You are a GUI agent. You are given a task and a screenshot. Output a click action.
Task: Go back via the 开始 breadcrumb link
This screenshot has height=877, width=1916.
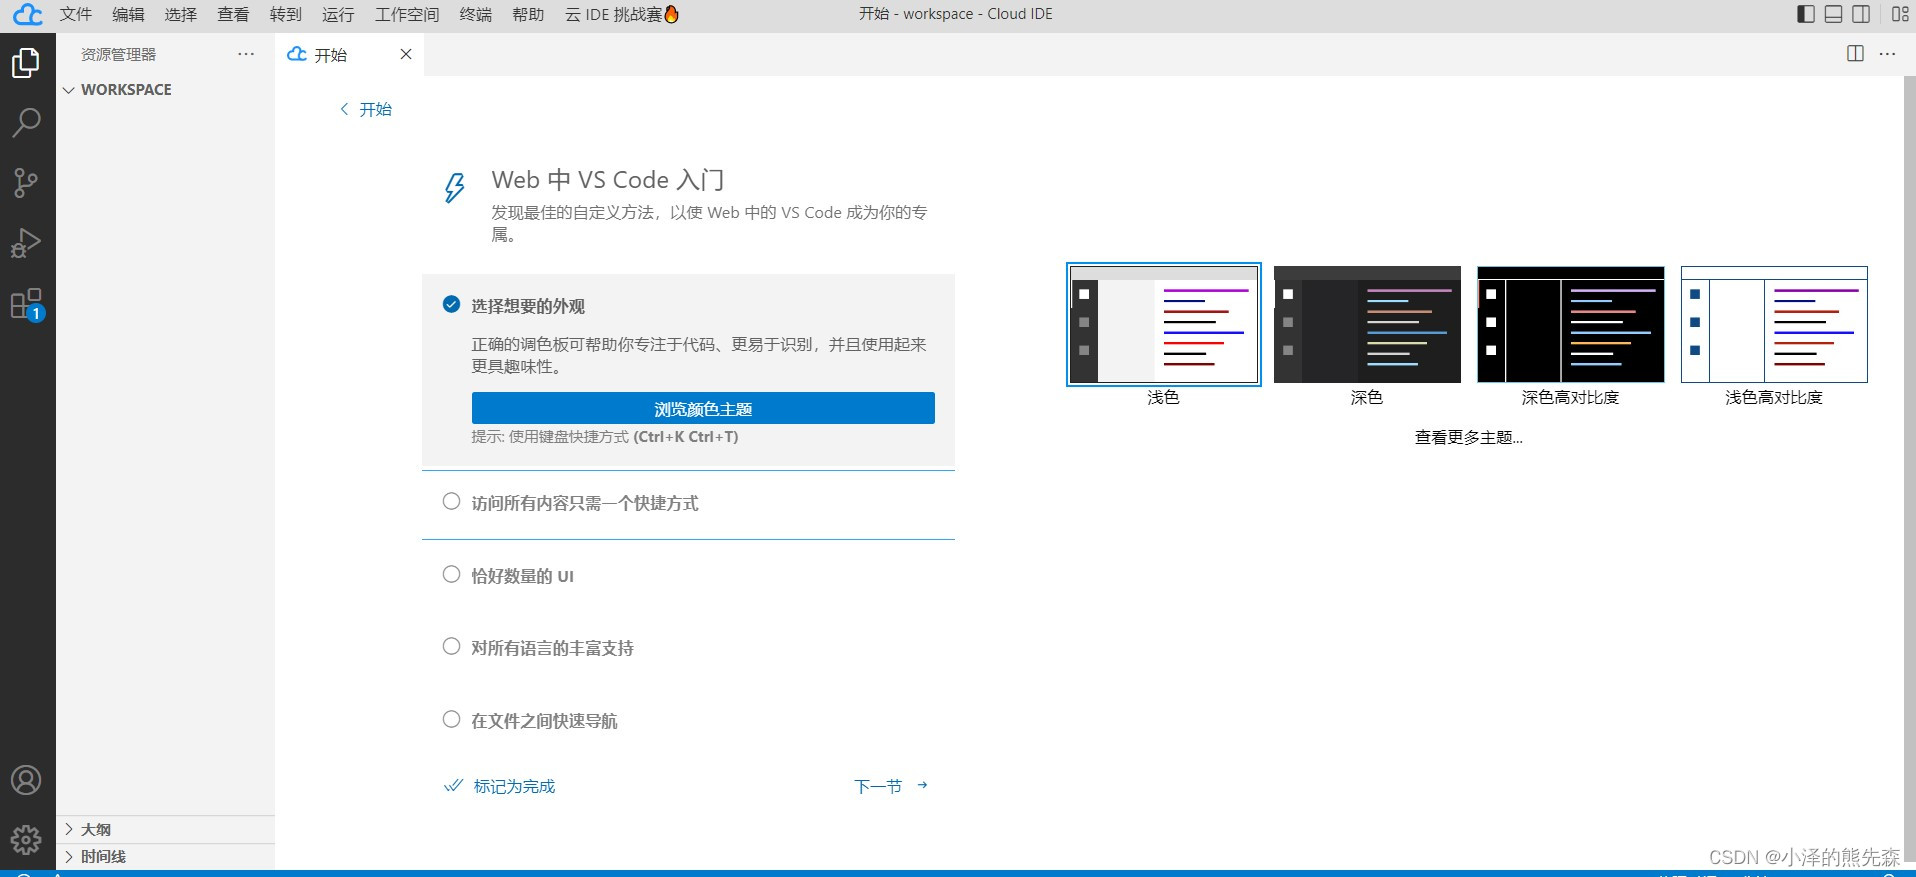[366, 109]
